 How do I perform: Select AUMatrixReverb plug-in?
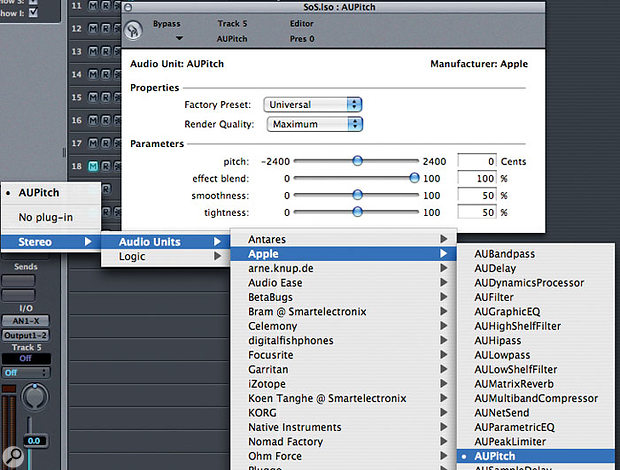pyautogui.click(x=536, y=384)
